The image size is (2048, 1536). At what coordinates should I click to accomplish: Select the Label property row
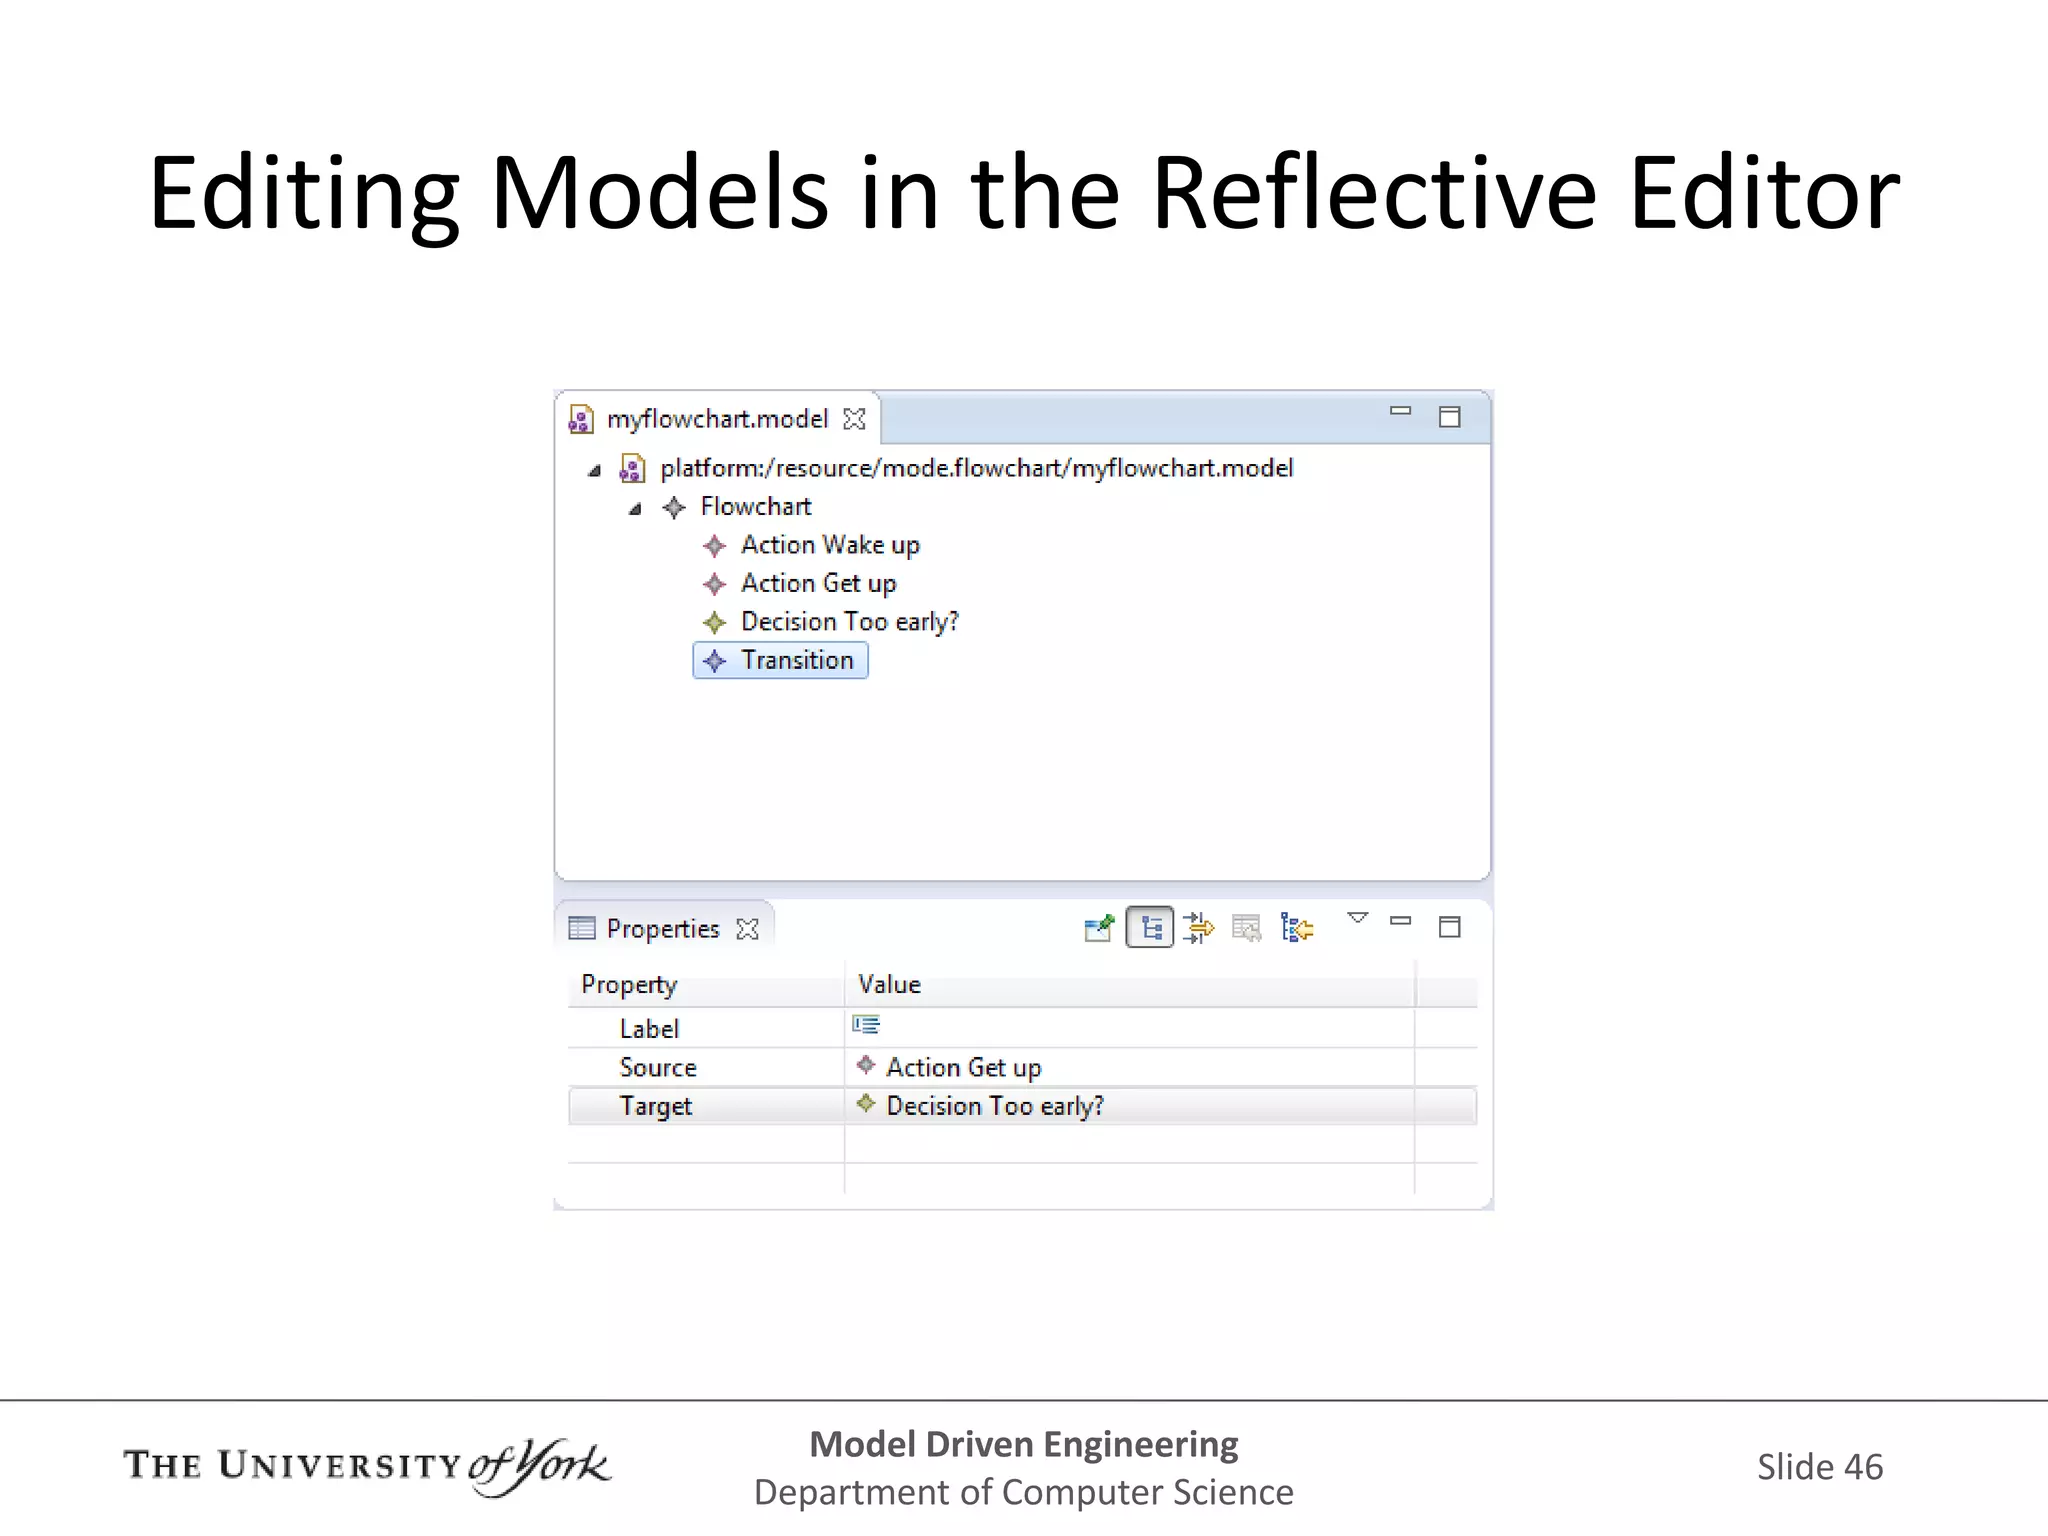click(1022, 1028)
